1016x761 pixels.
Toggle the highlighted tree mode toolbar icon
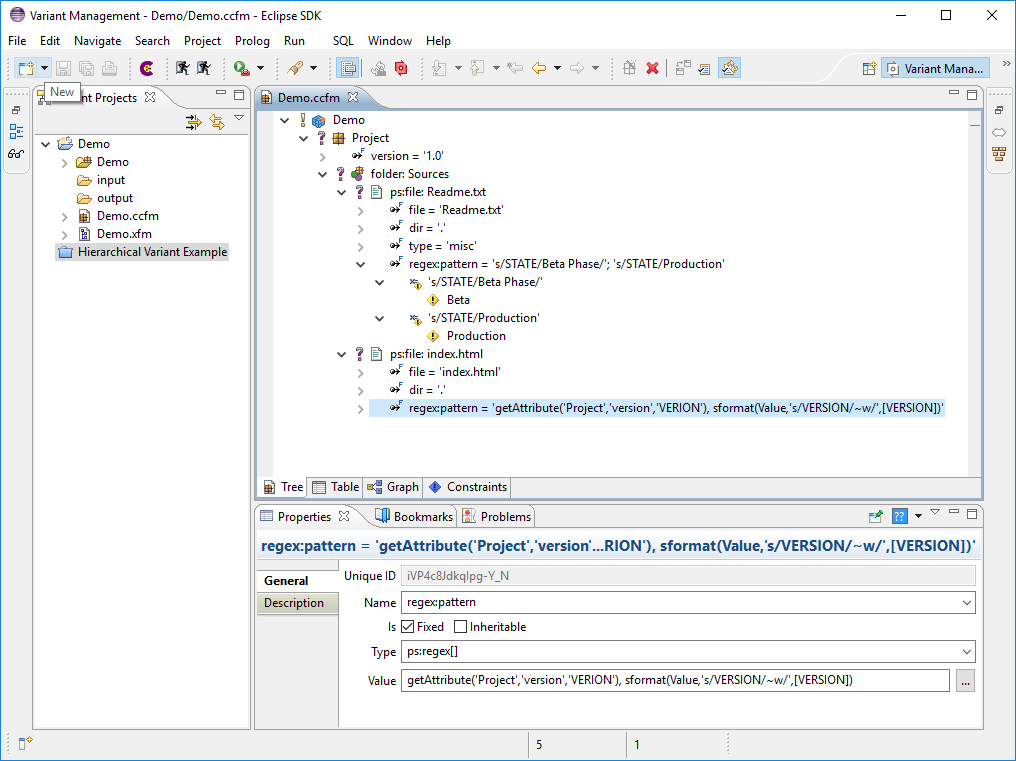tap(730, 68)
